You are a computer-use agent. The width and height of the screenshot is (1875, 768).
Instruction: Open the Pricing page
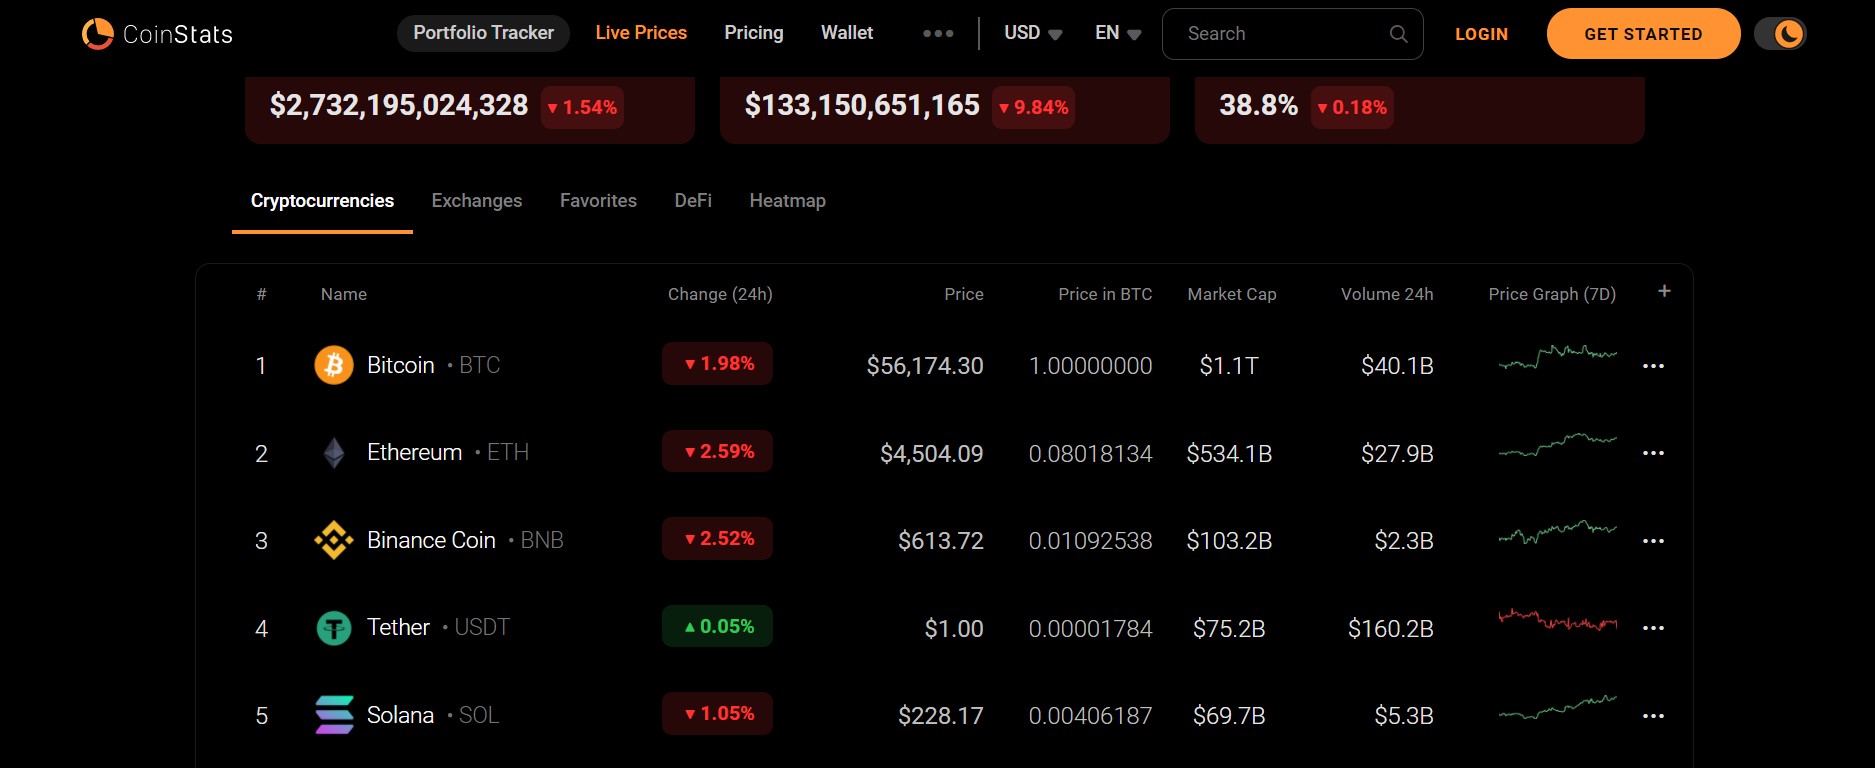tap(754, 33)
